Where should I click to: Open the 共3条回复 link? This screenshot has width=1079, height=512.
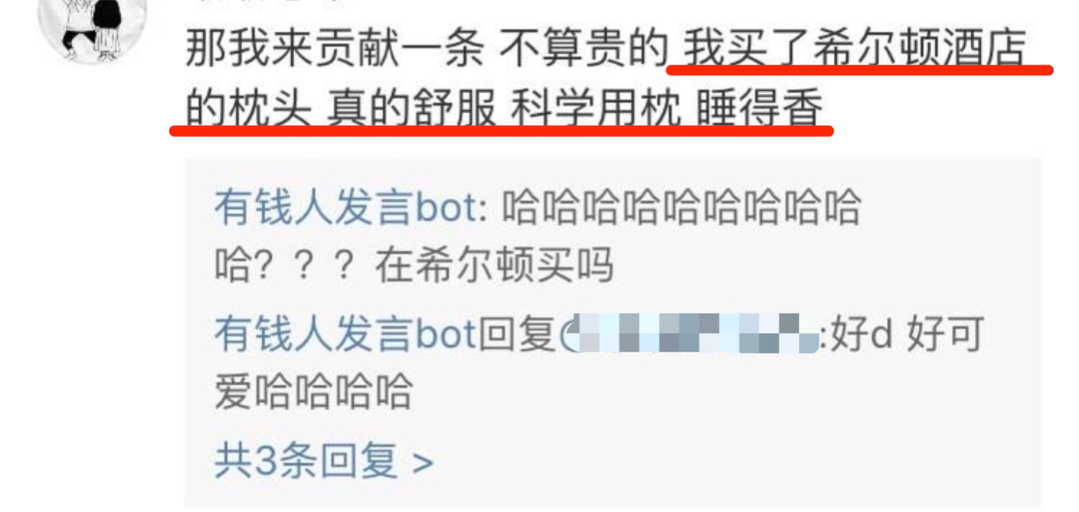click(306, 460)
